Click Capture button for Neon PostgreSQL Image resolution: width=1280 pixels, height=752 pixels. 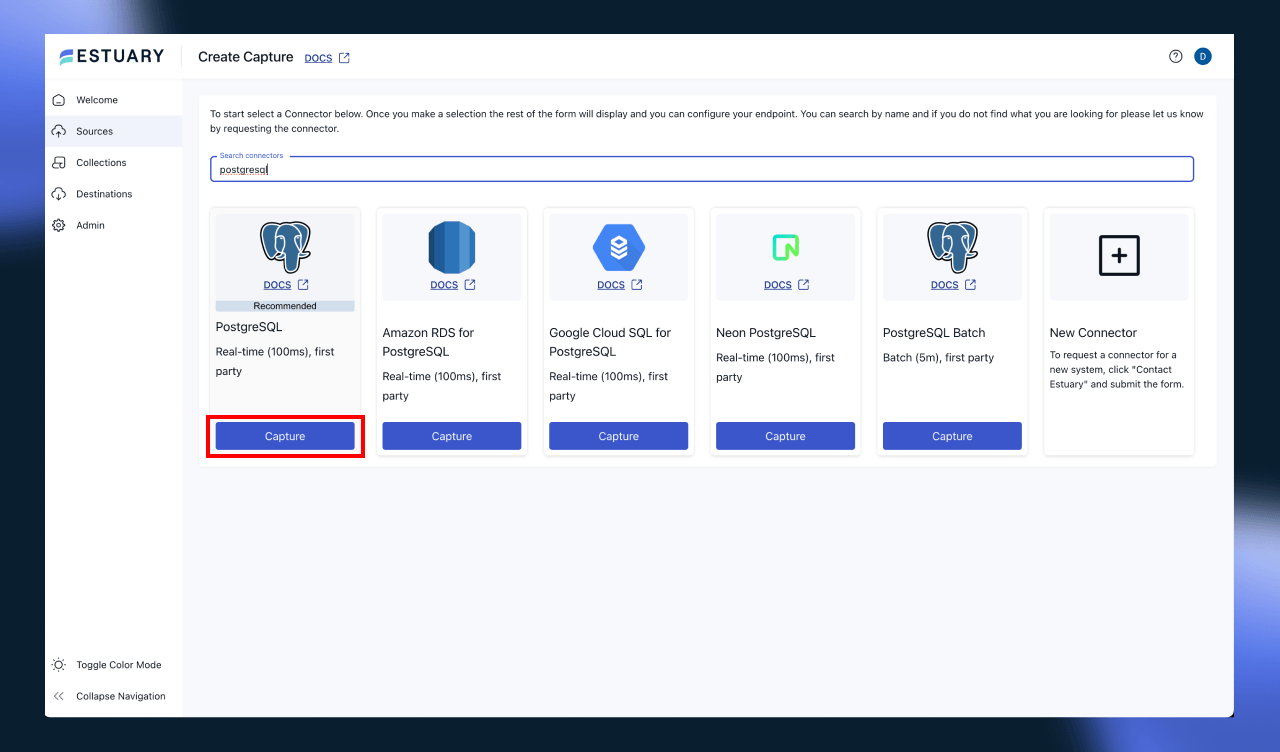[786, 436]
